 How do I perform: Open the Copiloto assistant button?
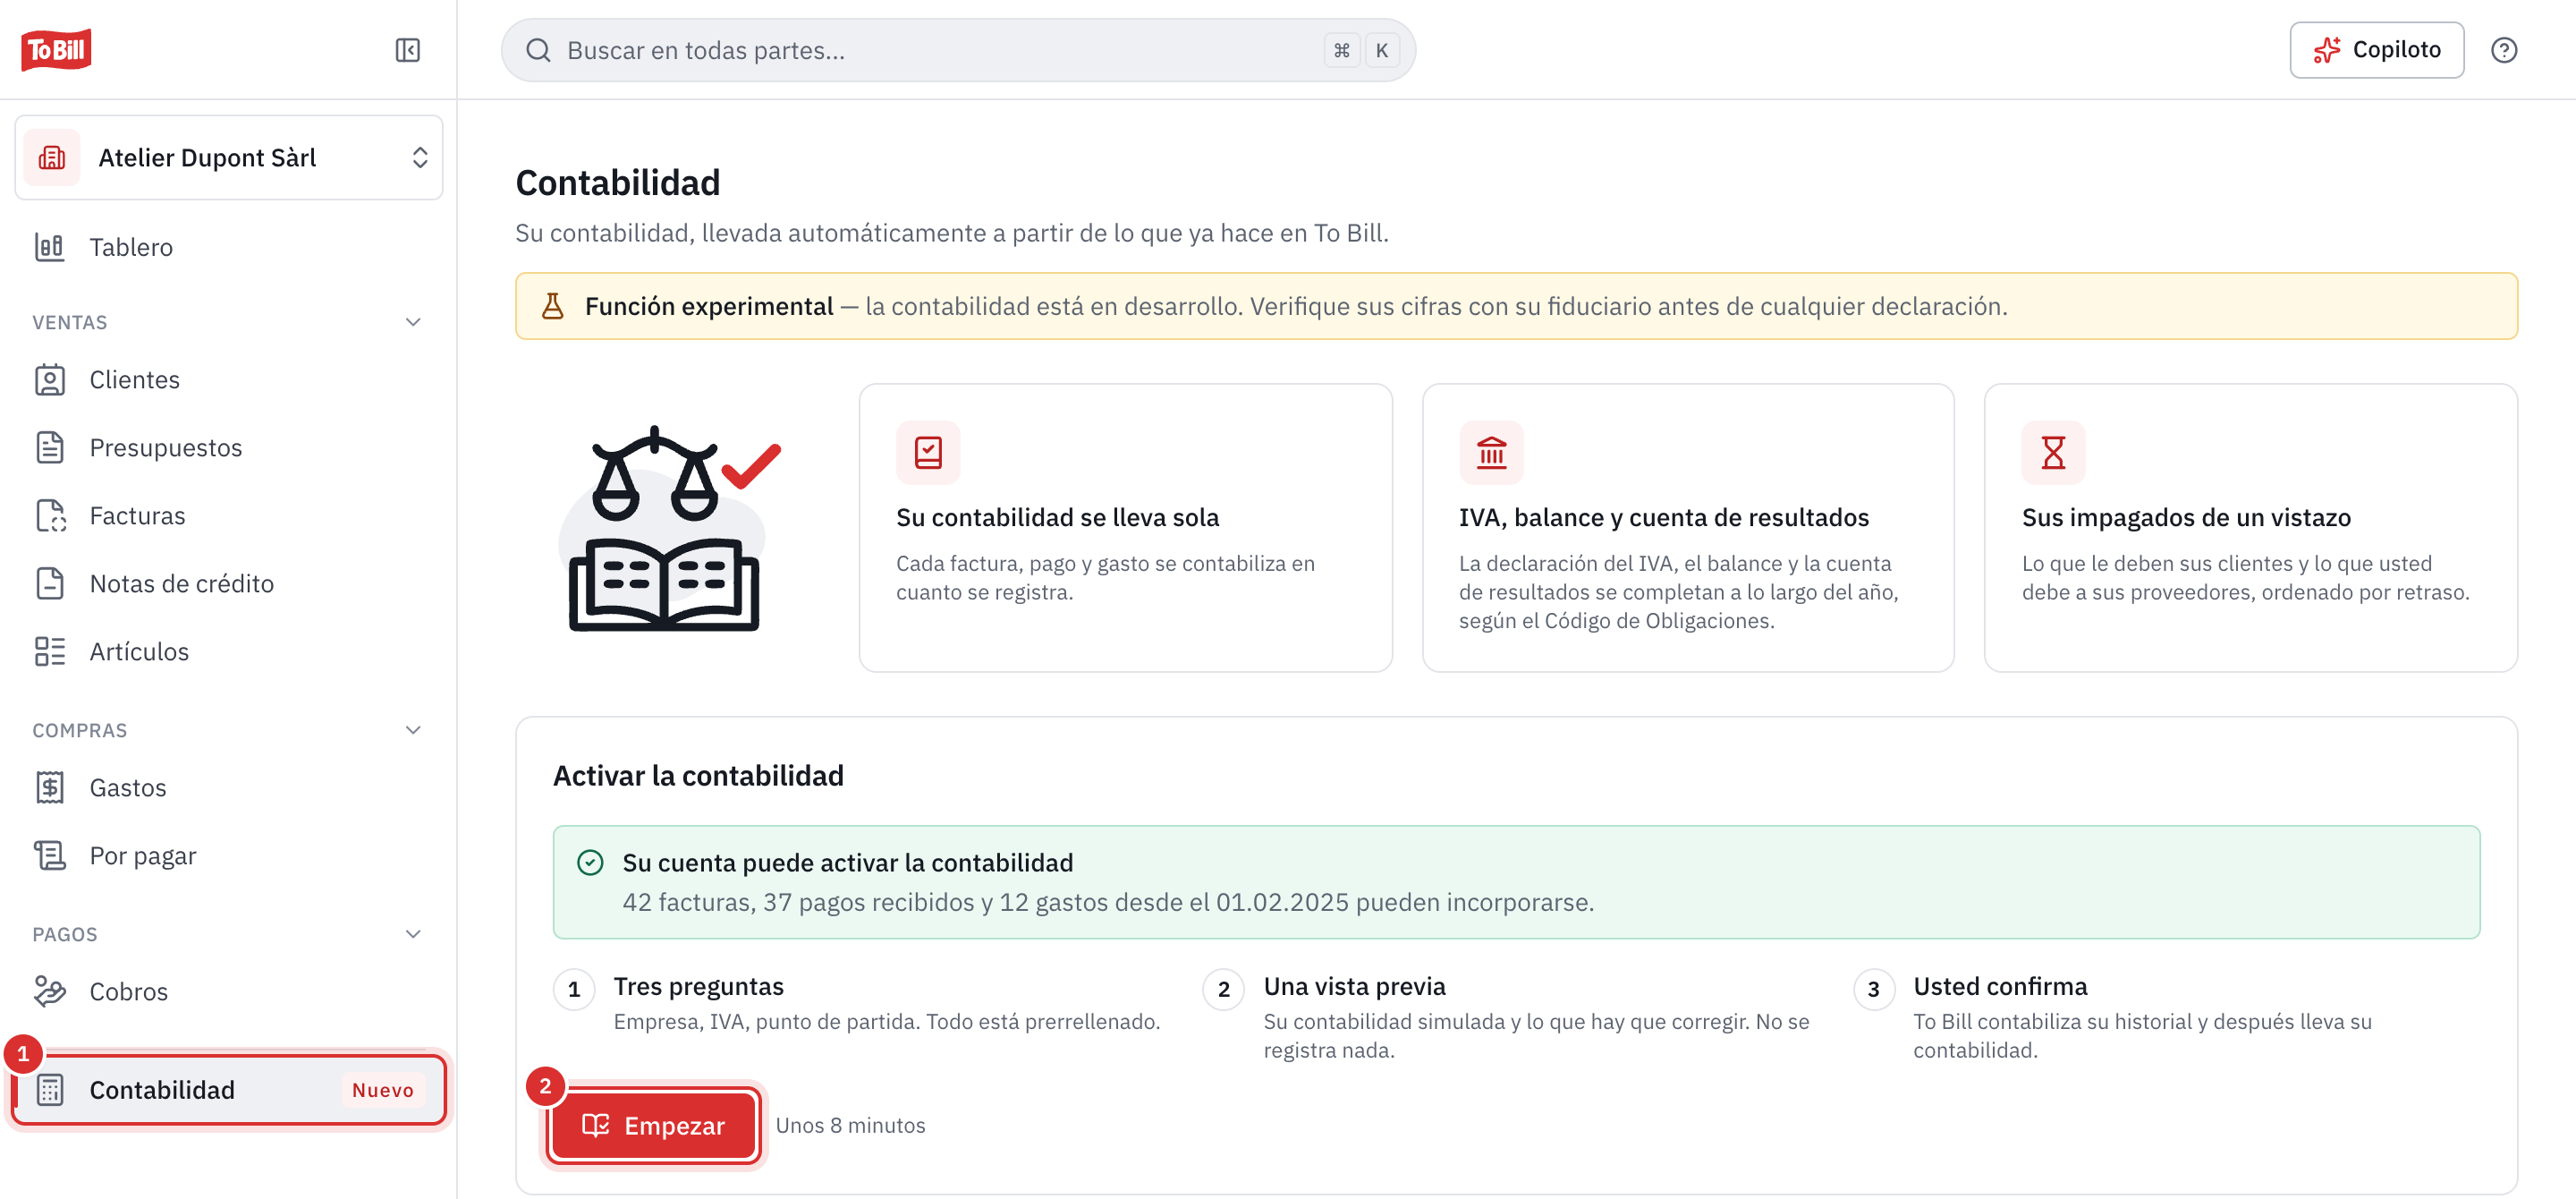2376,50
